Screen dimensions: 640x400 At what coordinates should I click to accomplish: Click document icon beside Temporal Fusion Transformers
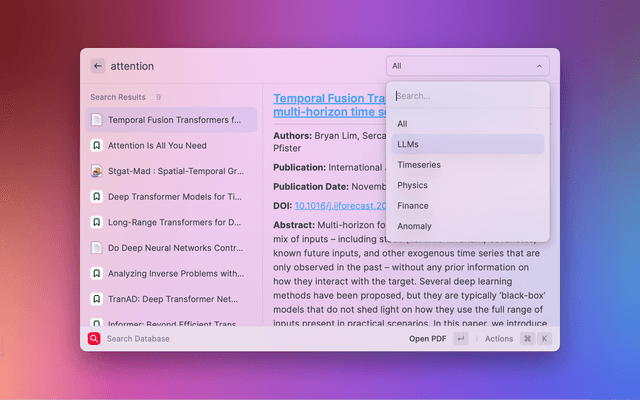(96, 120)
